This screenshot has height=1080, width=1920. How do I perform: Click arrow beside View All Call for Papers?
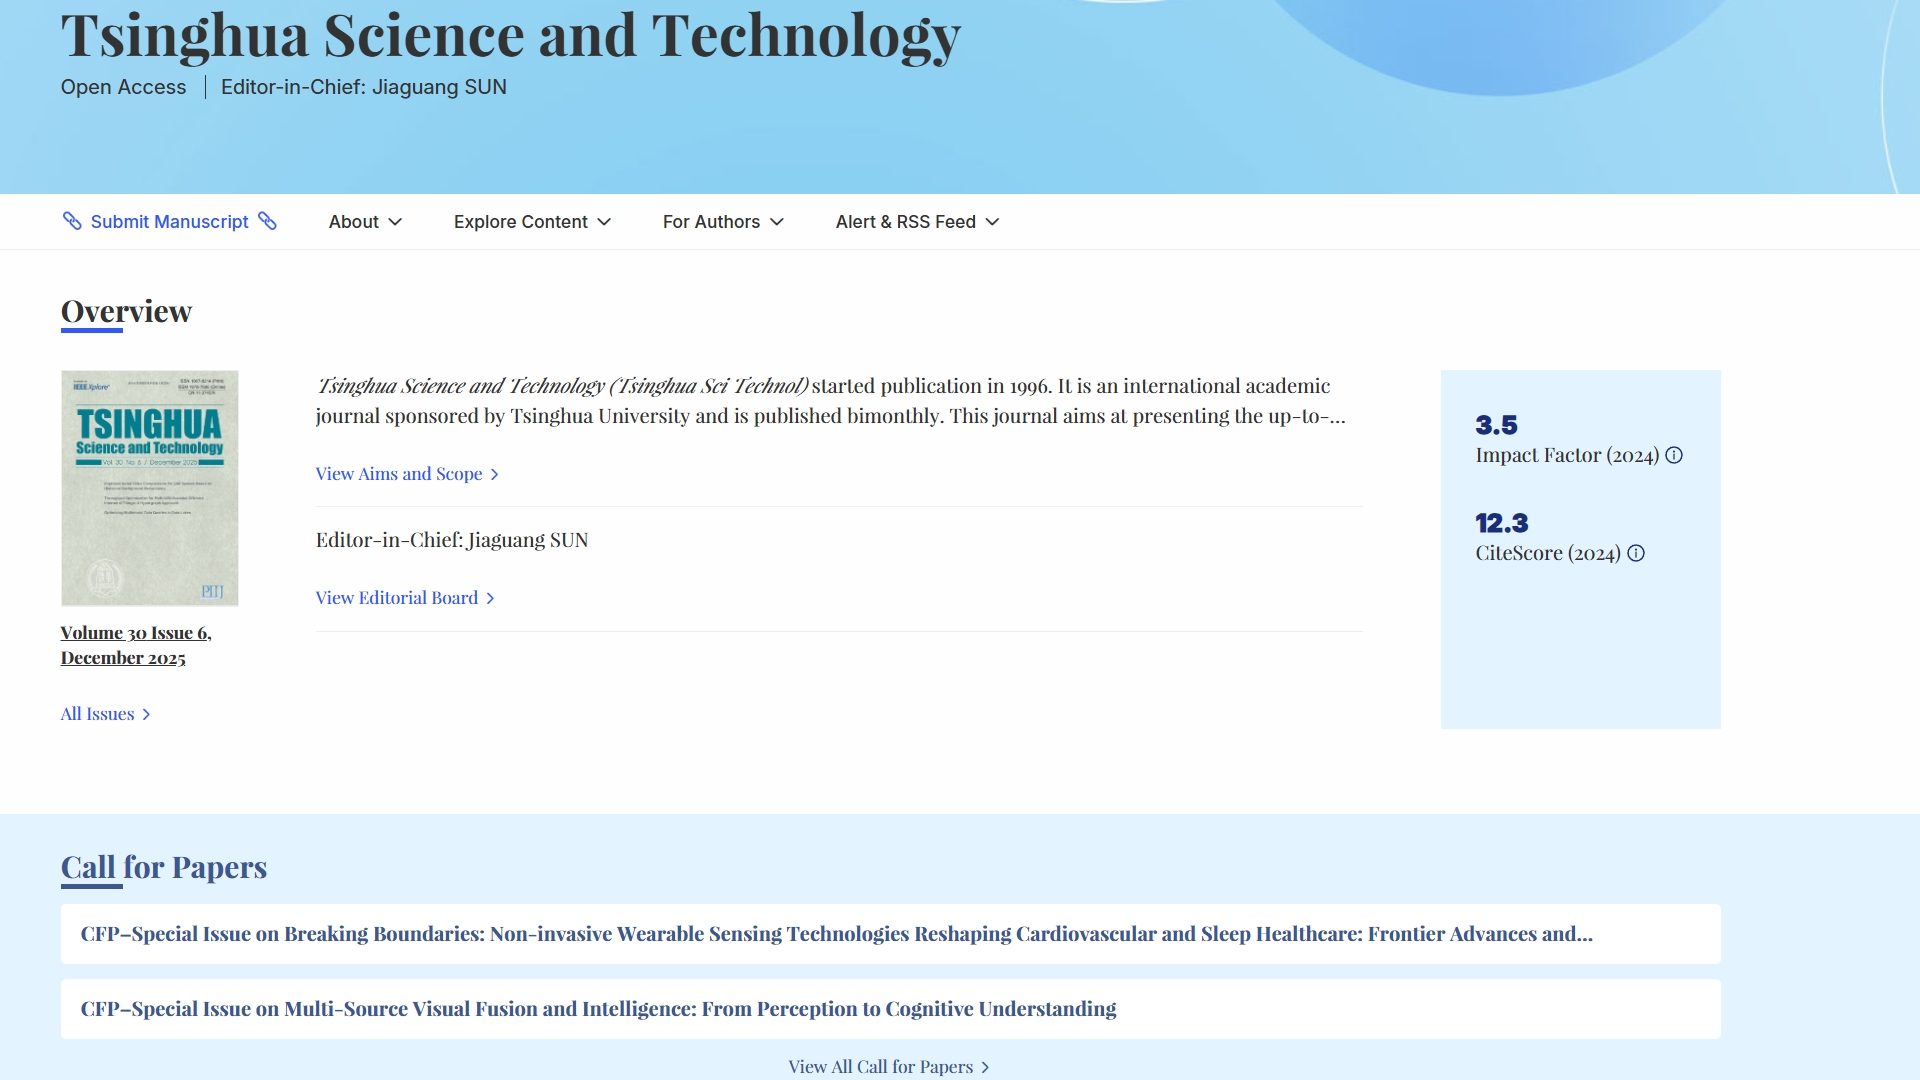click(x=985, y=1067)
